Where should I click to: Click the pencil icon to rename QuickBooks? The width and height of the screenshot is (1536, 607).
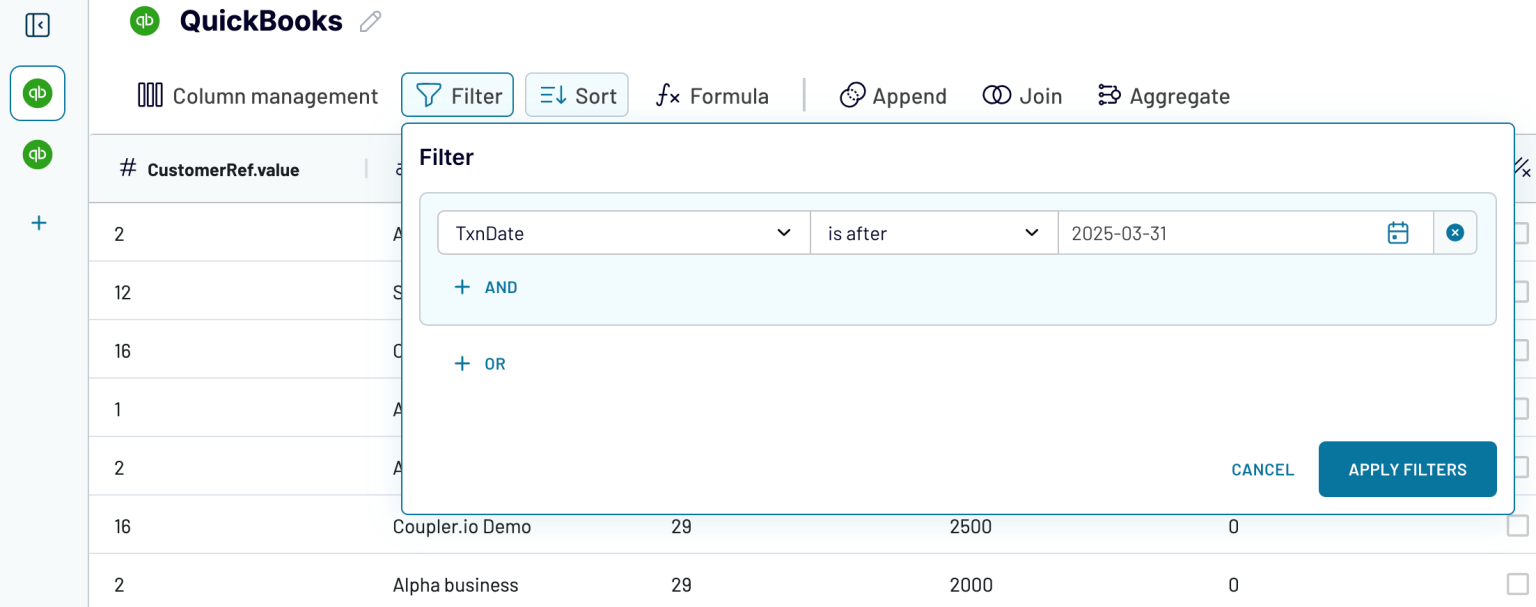click(x=369, y=21)
